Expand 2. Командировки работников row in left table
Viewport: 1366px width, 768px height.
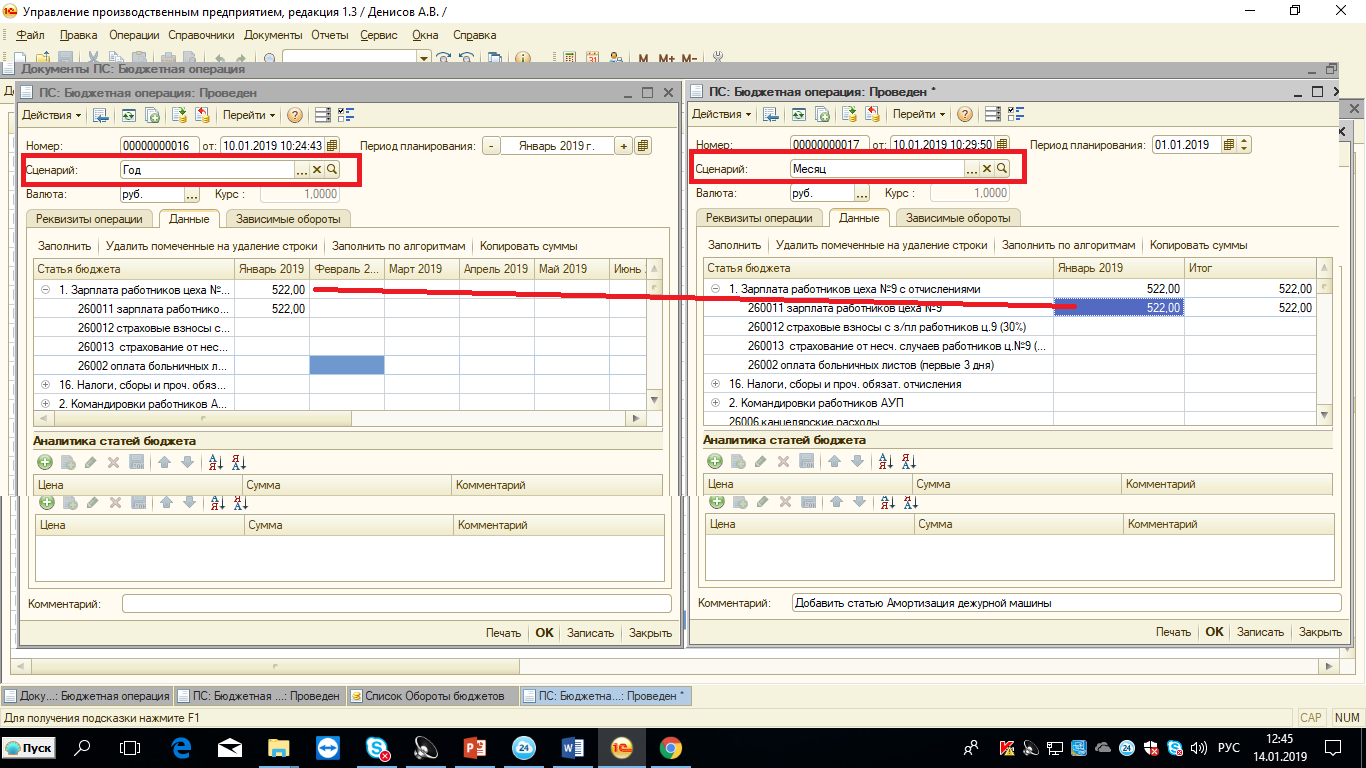(46, 404)
